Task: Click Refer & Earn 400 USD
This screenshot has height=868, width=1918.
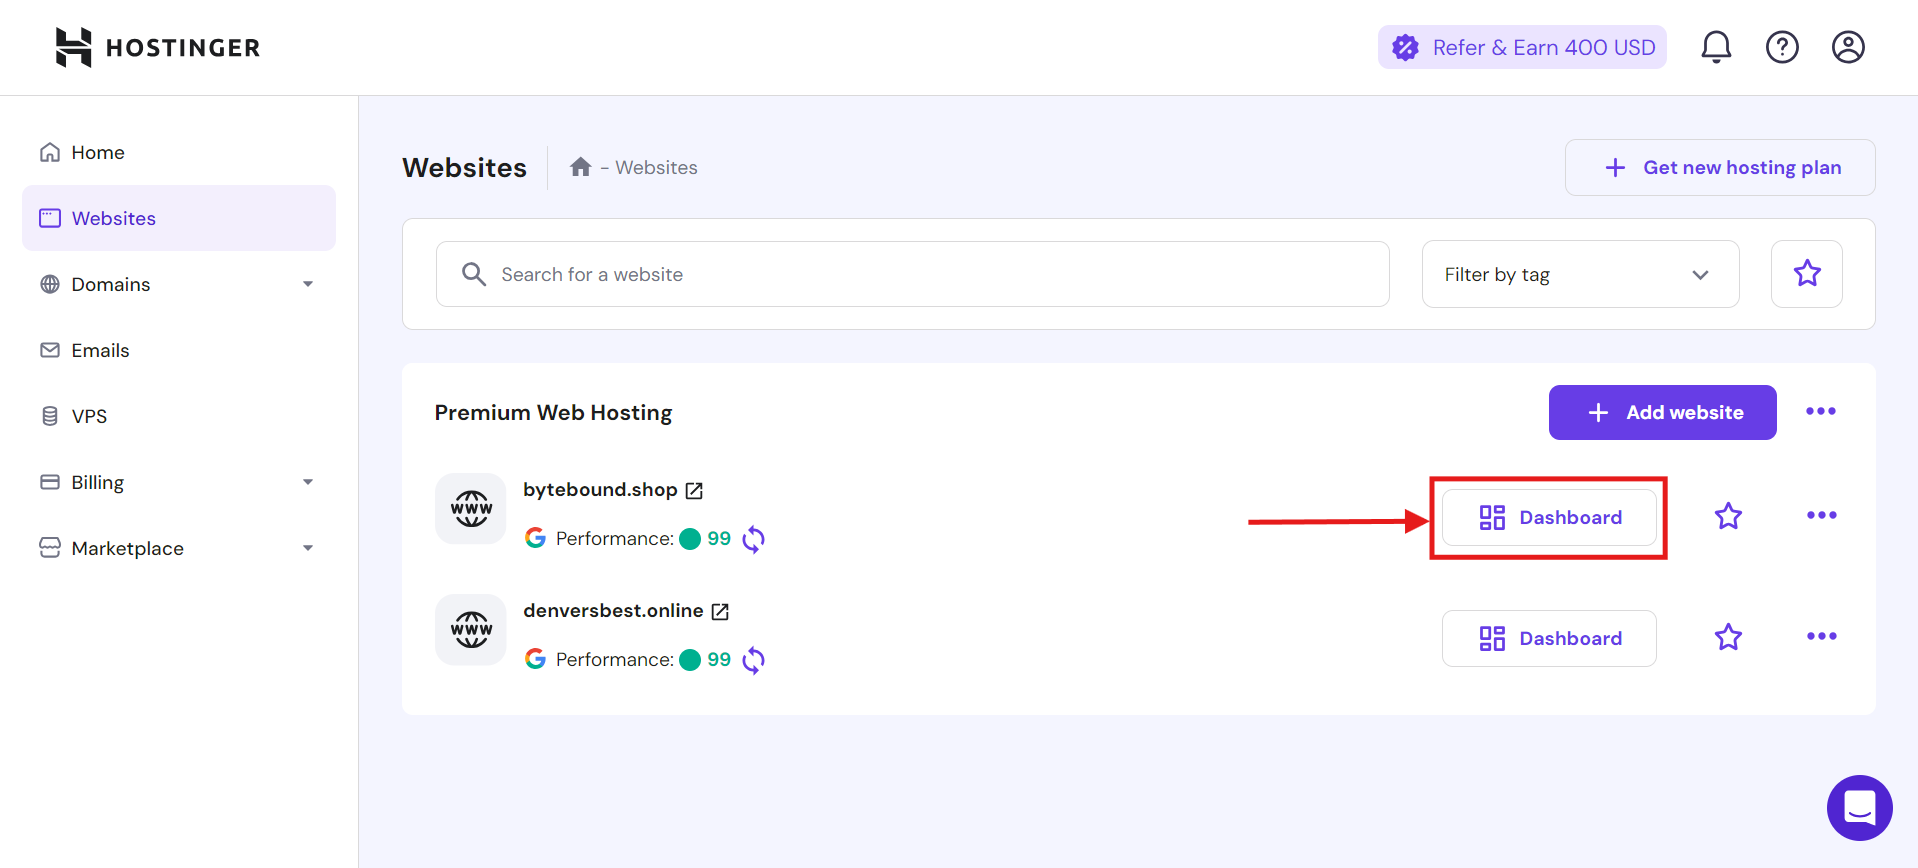Action: coord(1522,47)
